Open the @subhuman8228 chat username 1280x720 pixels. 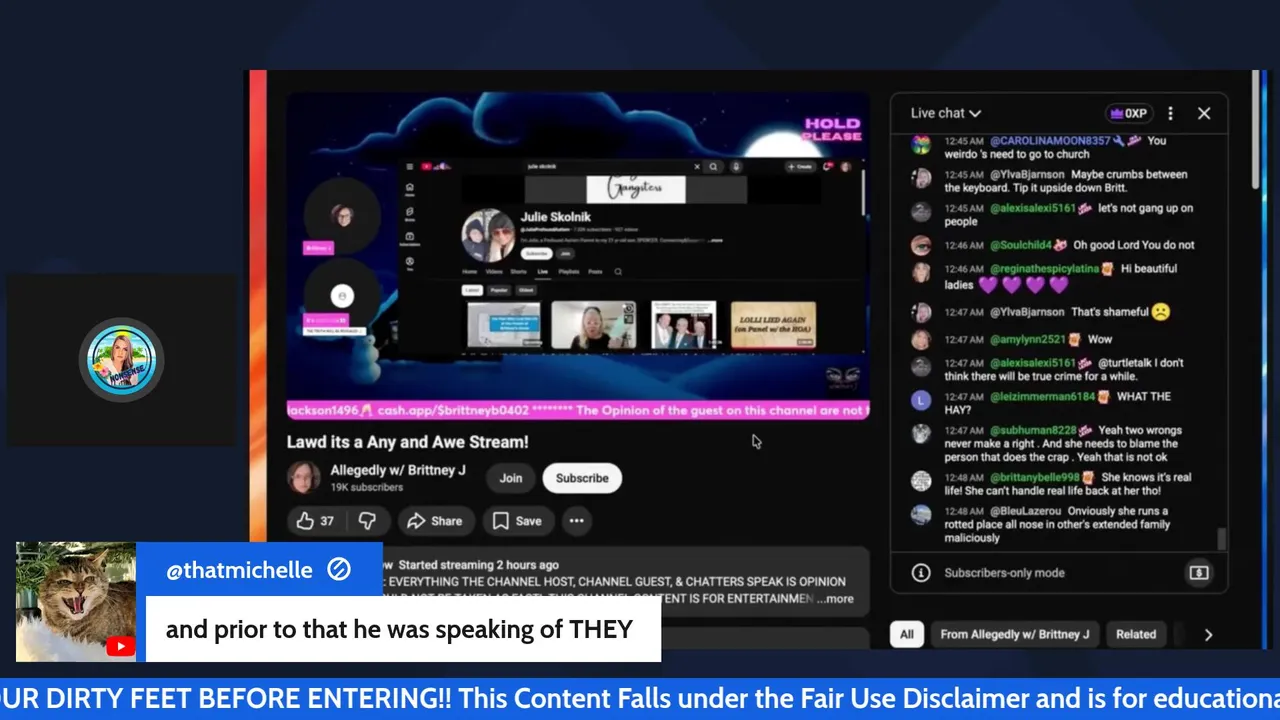[x=1033, y=431]
